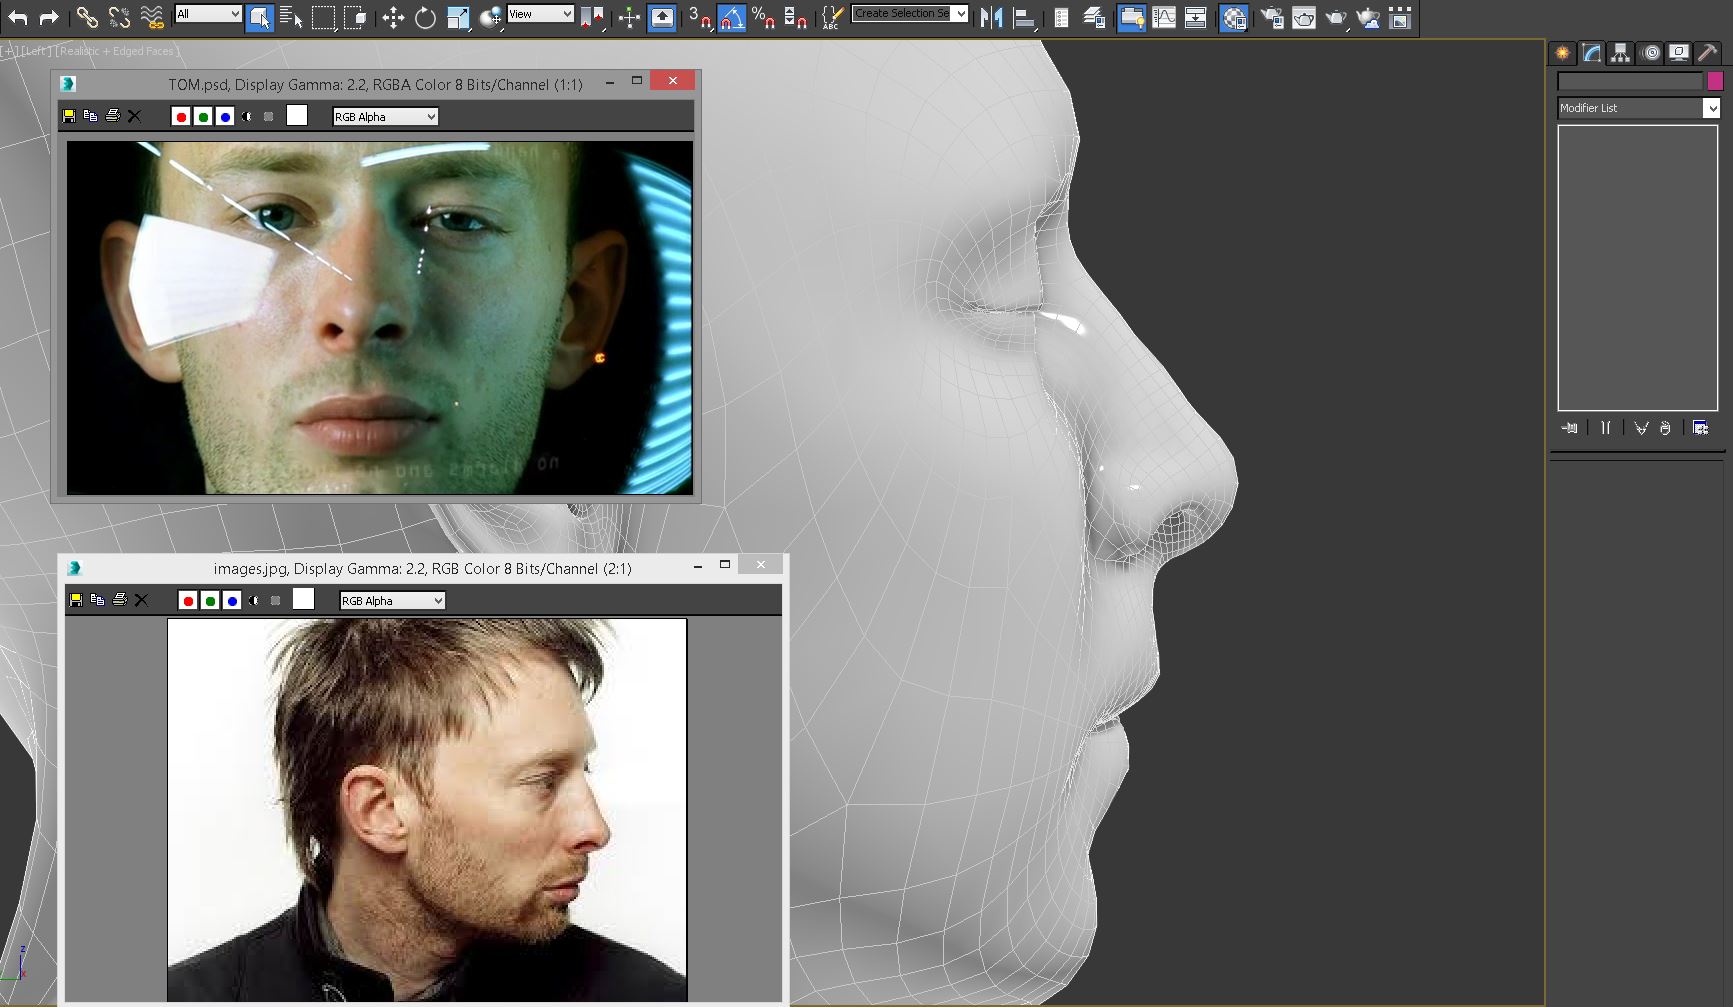The width and height of the screenshot is (1733, 1007).
Task: Switch to the Utilities panel tab
Action: click(1708, 53)
